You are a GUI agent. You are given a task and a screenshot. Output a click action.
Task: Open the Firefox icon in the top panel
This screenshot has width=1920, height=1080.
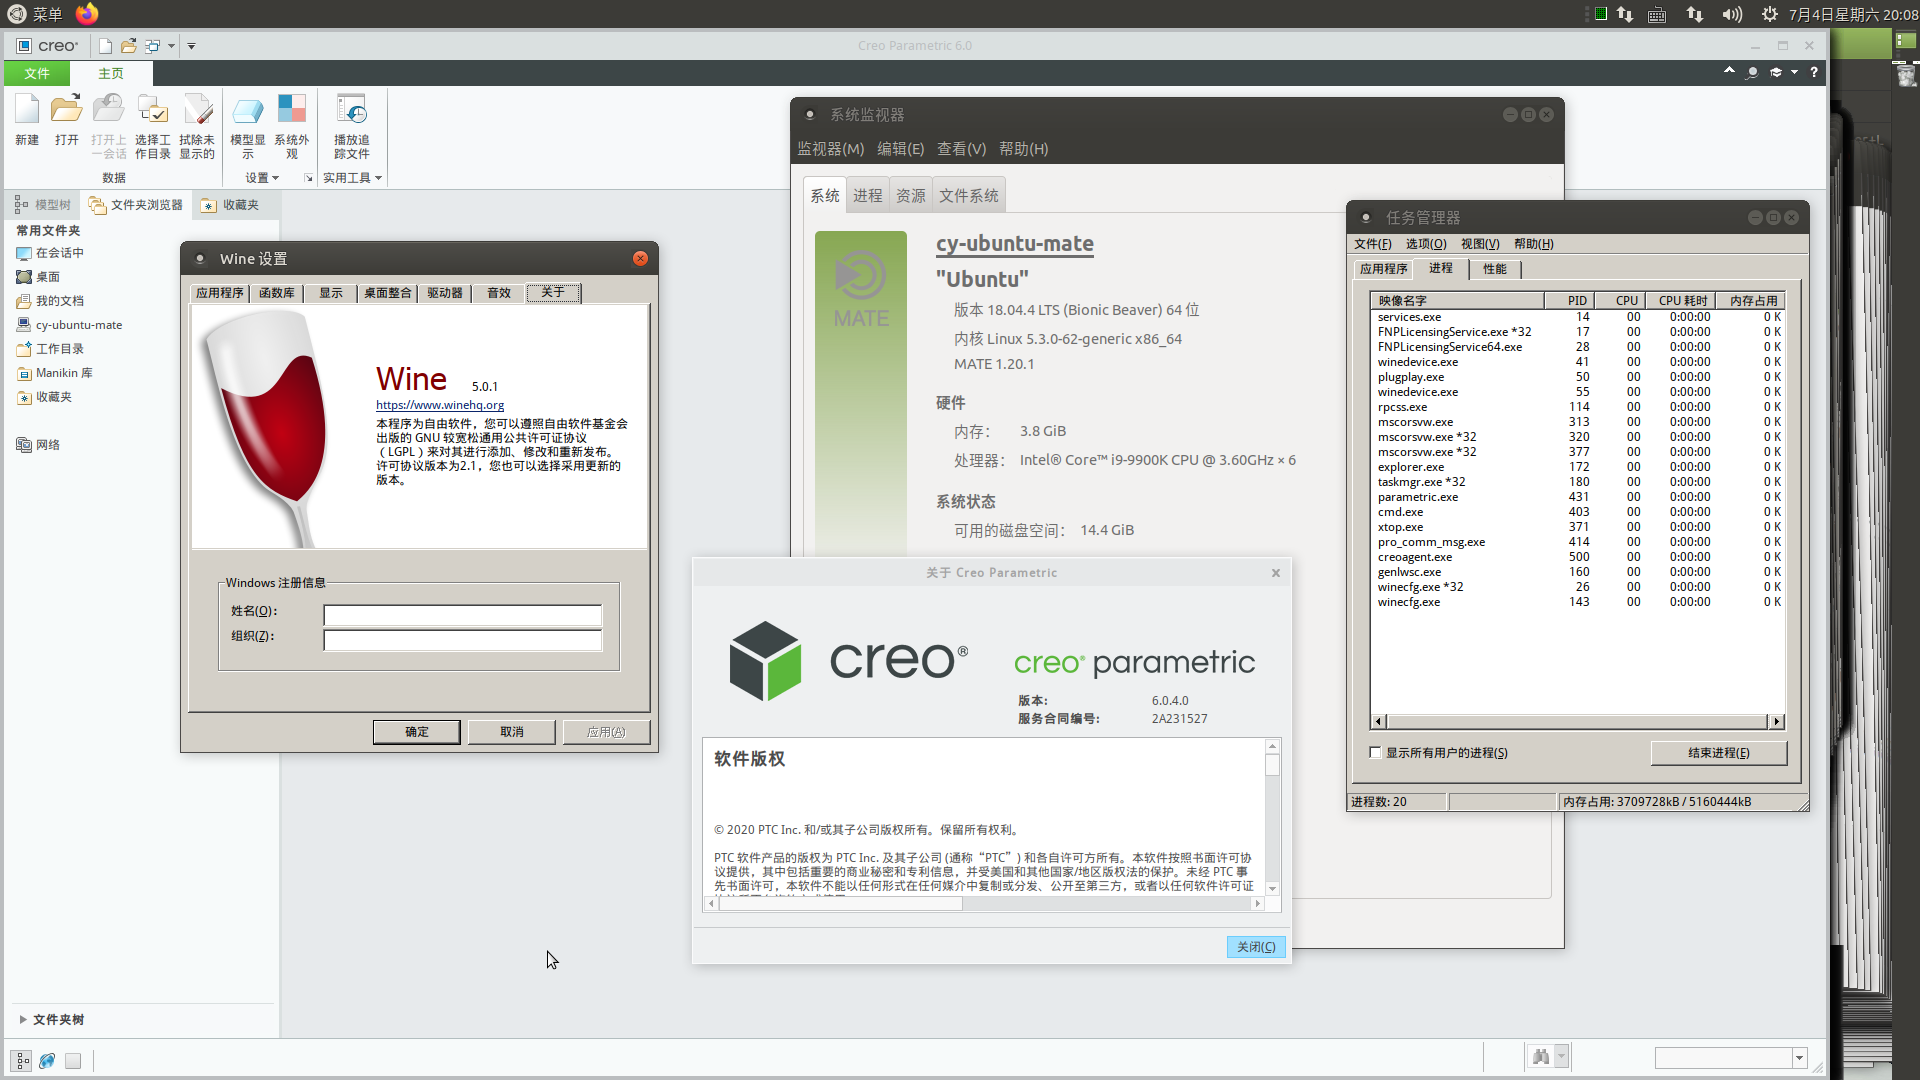88,14
